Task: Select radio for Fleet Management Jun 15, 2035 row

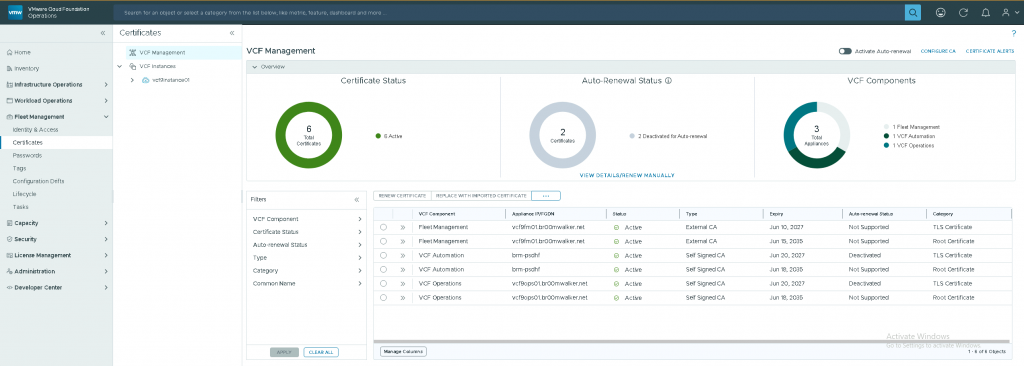Action: pos(383,241)
